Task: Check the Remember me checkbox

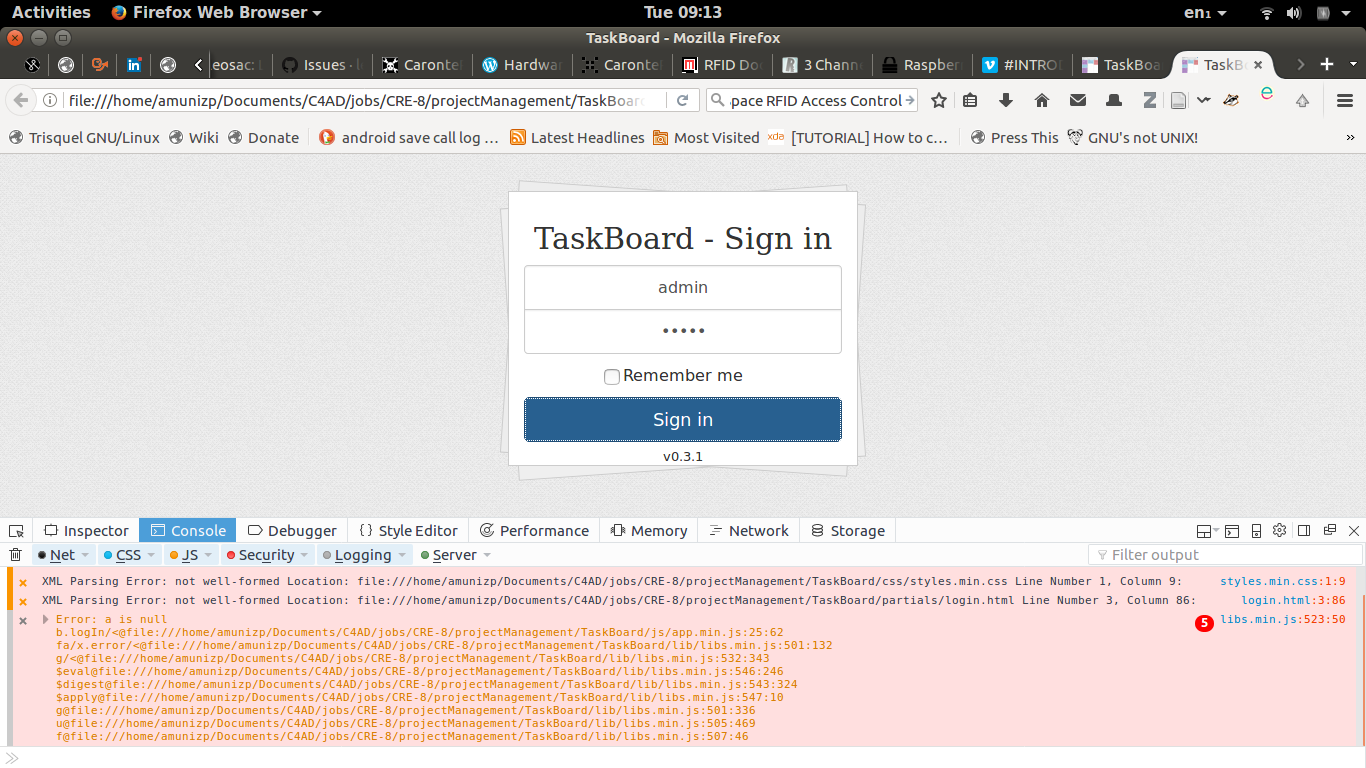Action: coord(611,377)
